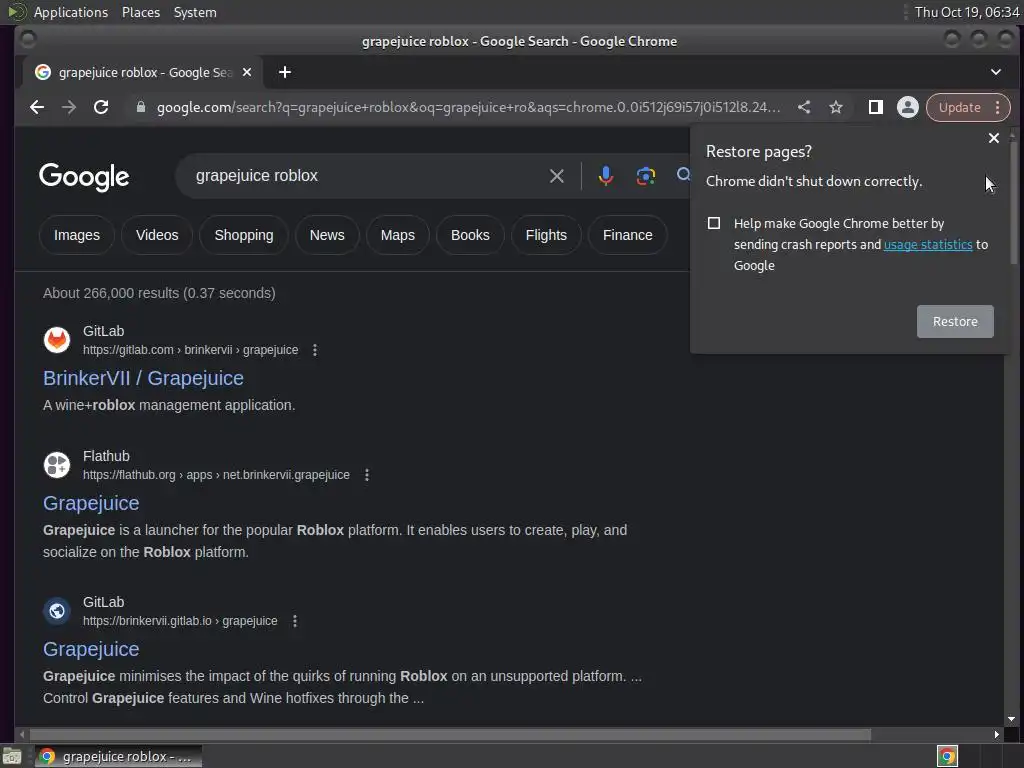Click the horizontal page scrollbar
1024x768 pixels.
point(449,735)
